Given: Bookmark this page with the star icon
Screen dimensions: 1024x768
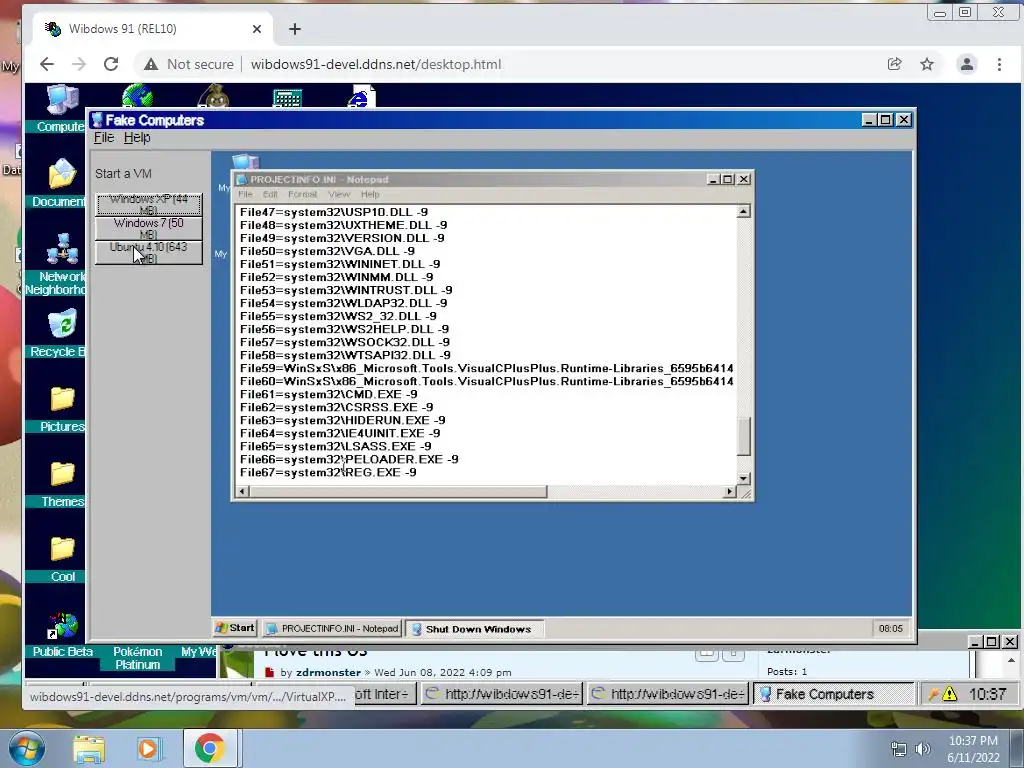Looking at the screenshot, I should point(927,64).
